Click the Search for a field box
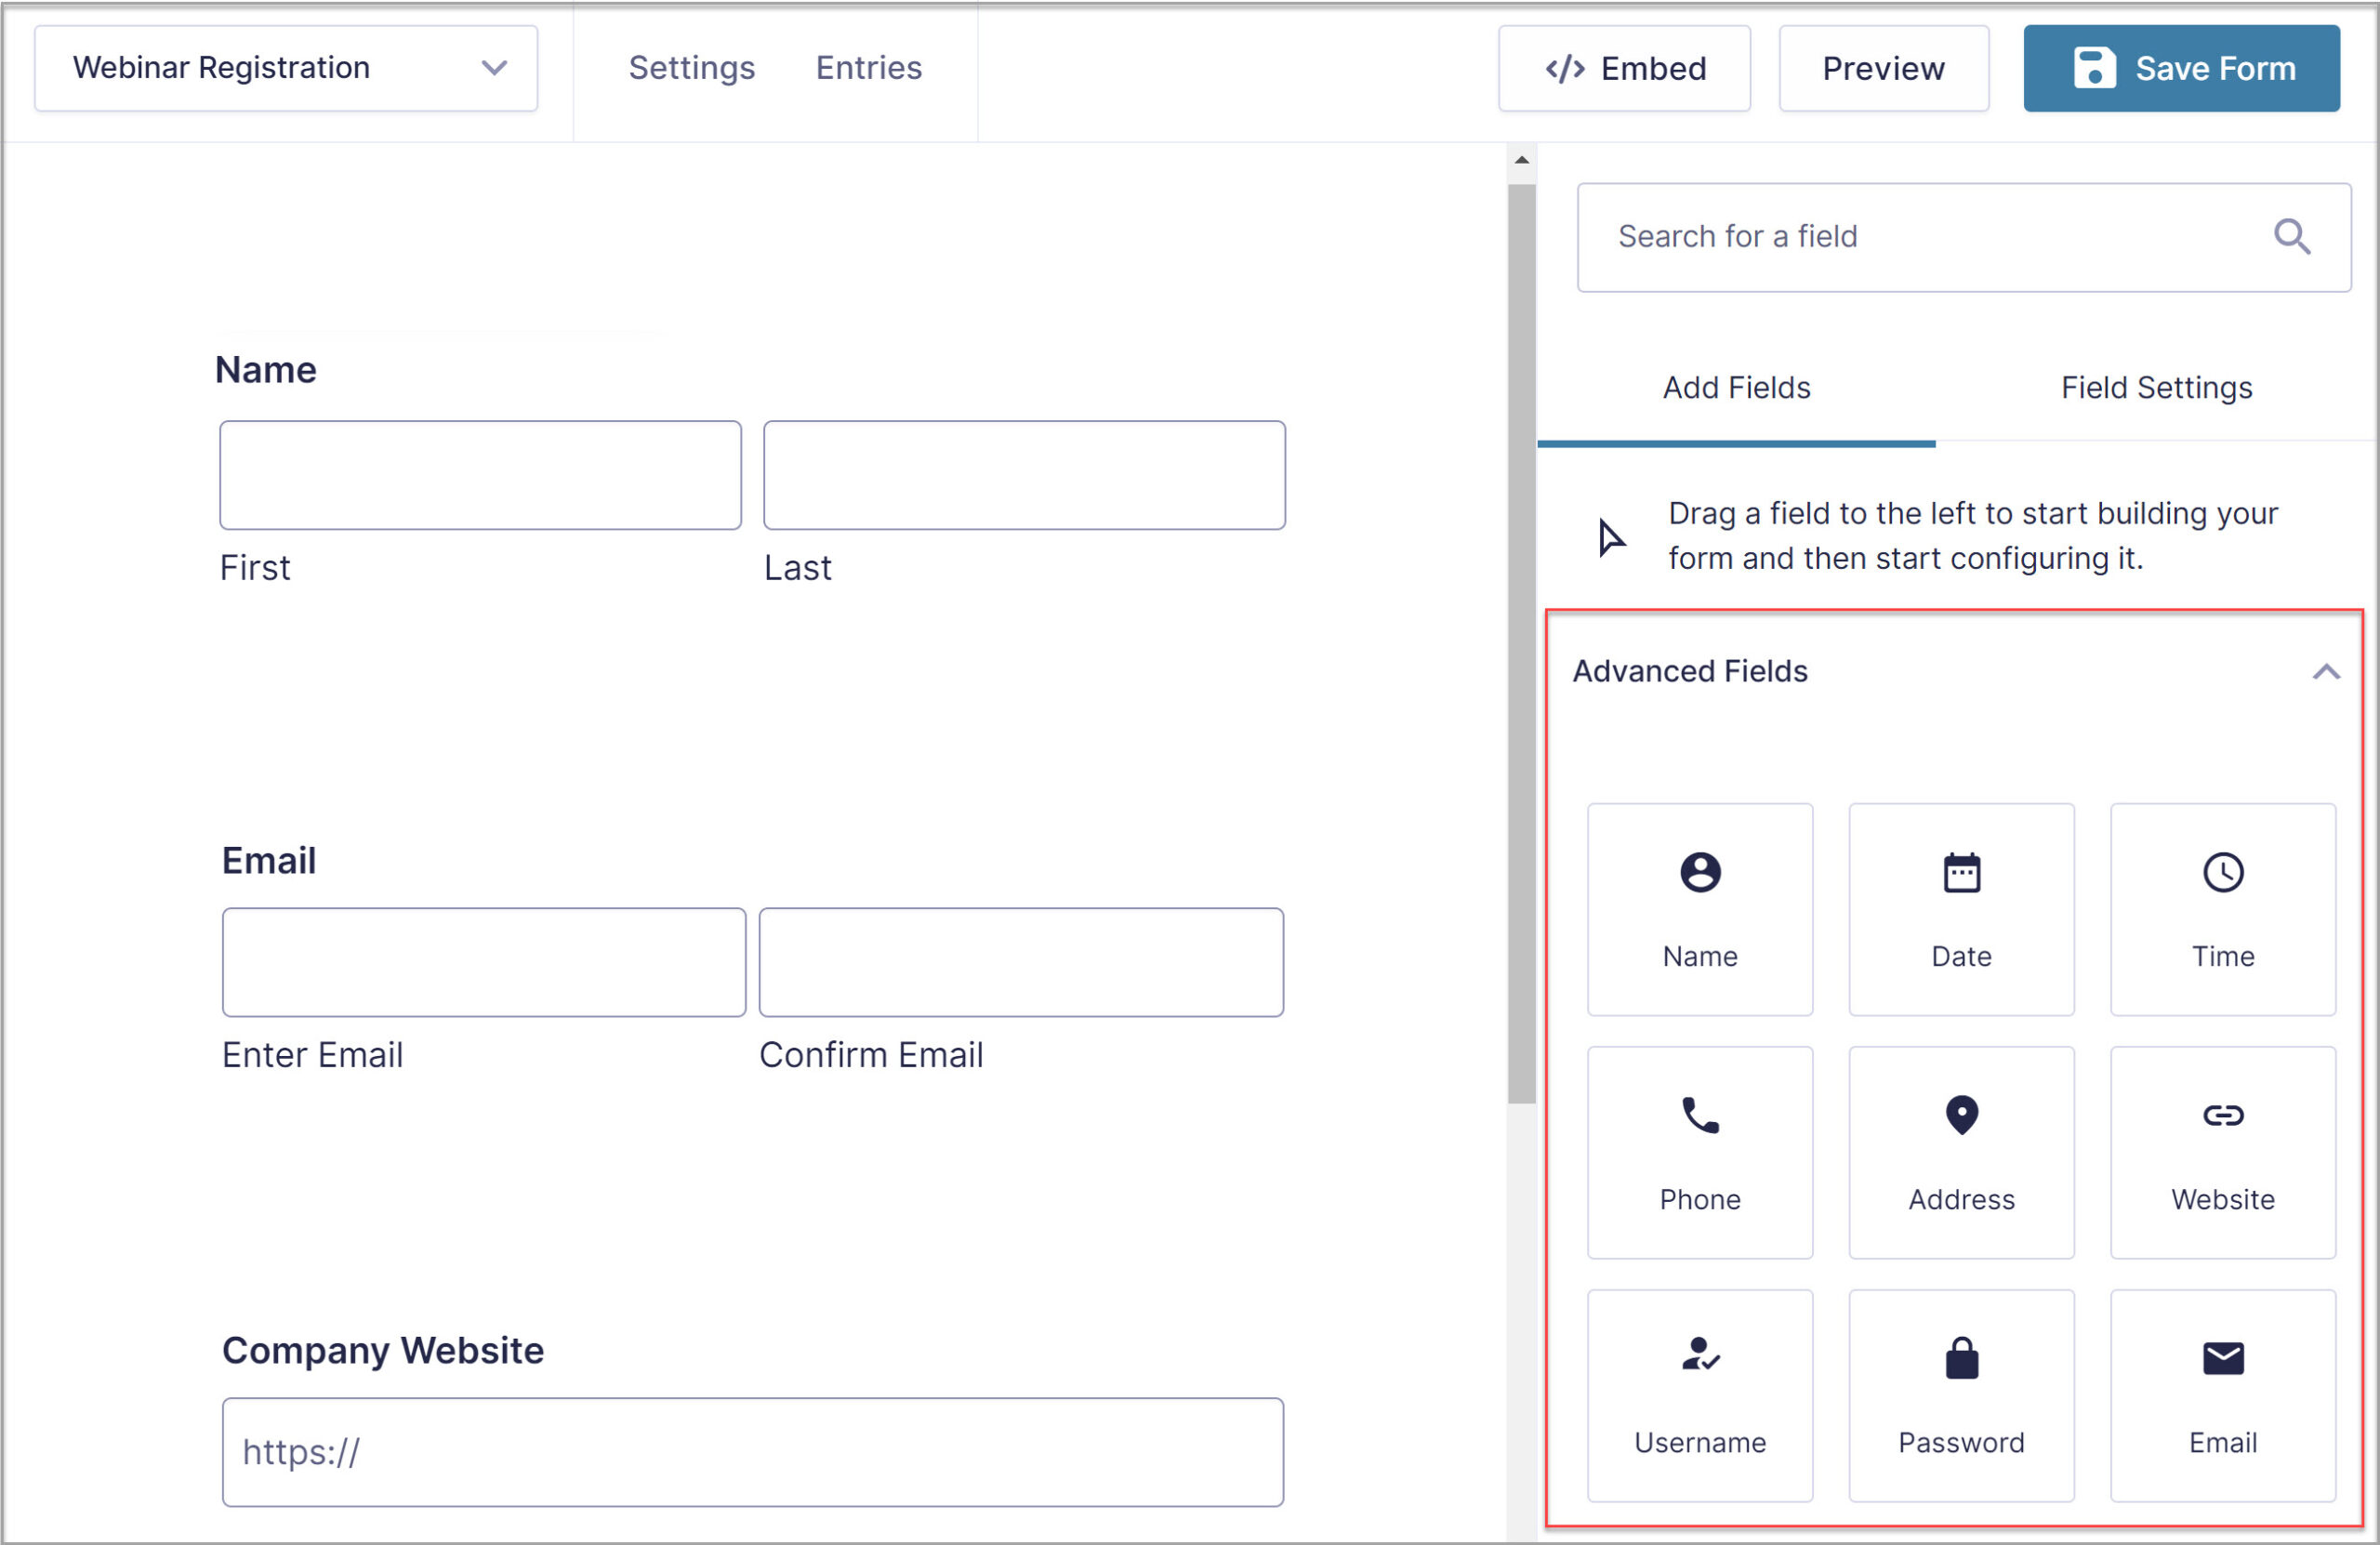Image resolution: width=2380 pixels, height=1545 pixels. 1963,237
